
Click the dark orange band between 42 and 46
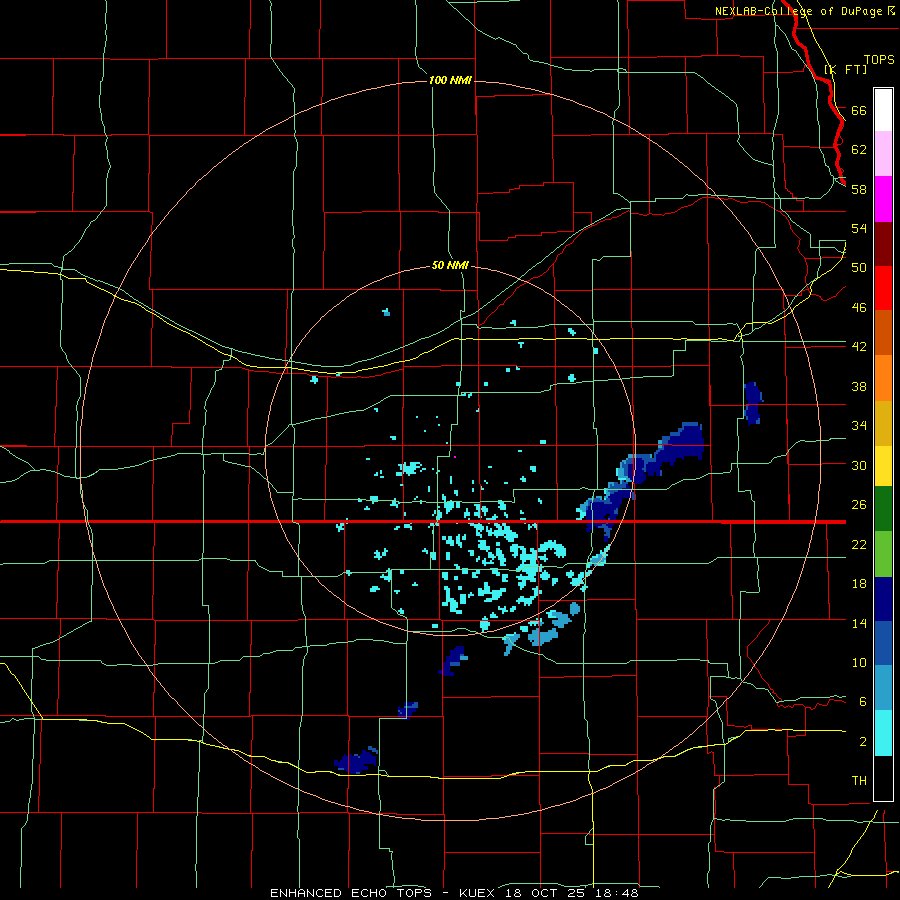coord(883,332)
